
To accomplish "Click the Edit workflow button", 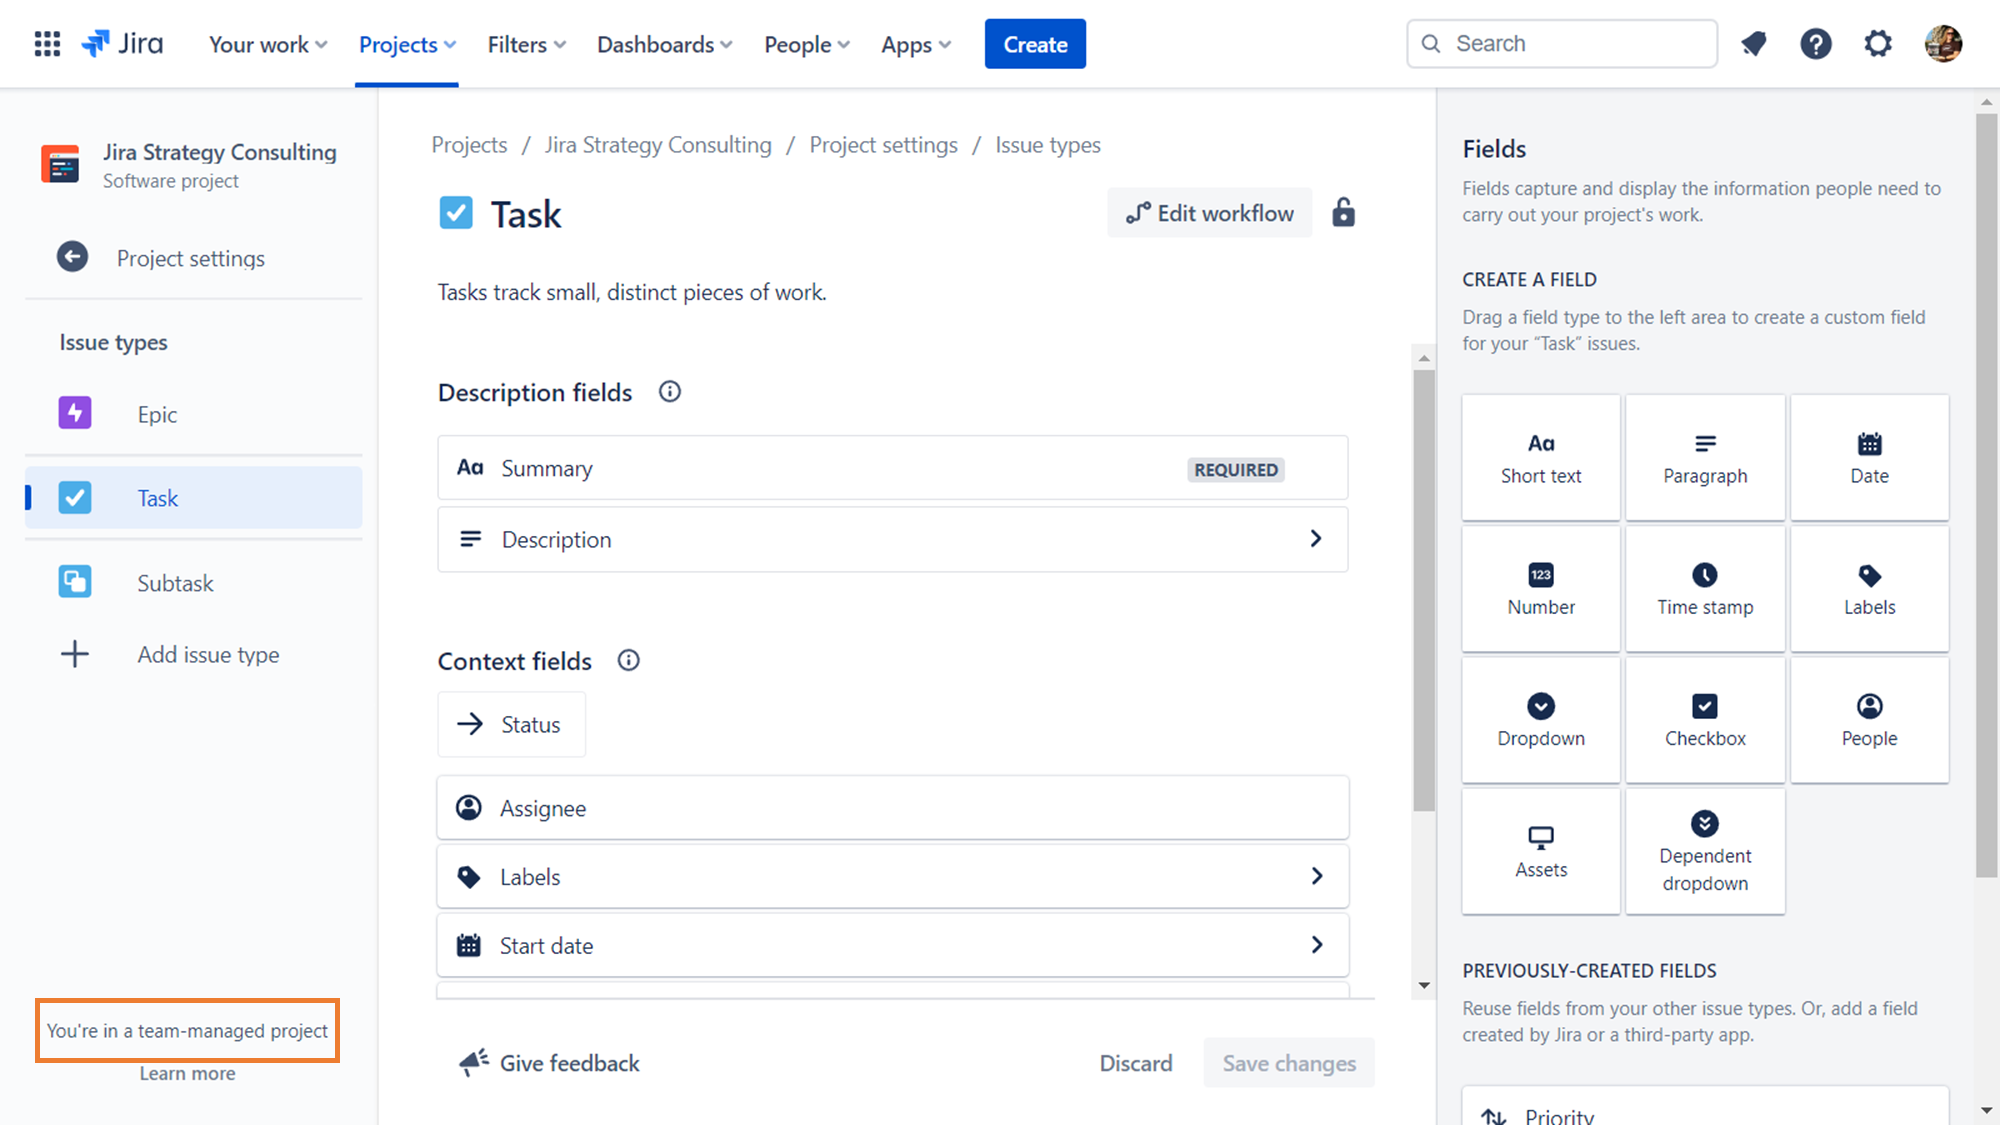I will pyautogui.click(x=1209, y=213).
